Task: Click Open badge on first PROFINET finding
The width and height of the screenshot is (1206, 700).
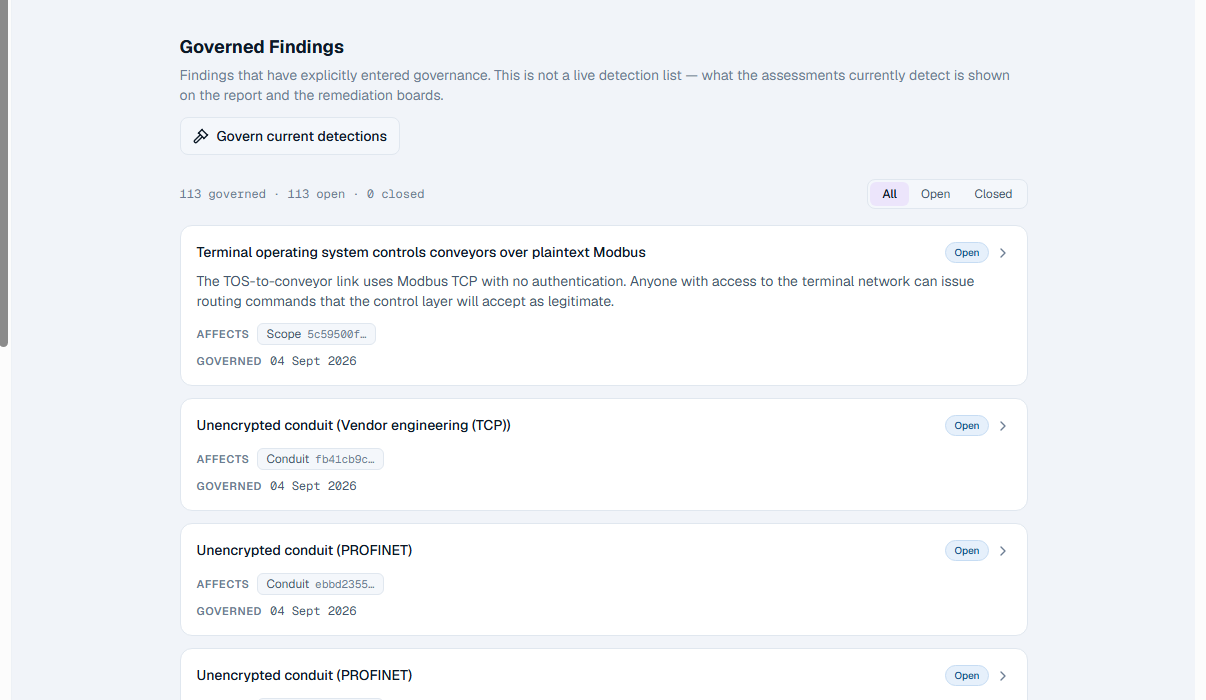Action: [x=967, y=551]
